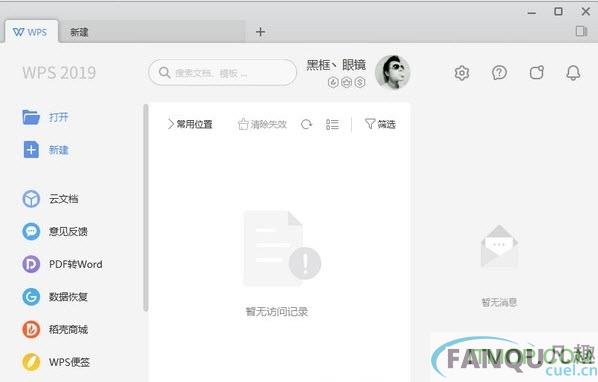
Task: Click the 打开 label in the sidebar
Action: [x=58, y=117]
